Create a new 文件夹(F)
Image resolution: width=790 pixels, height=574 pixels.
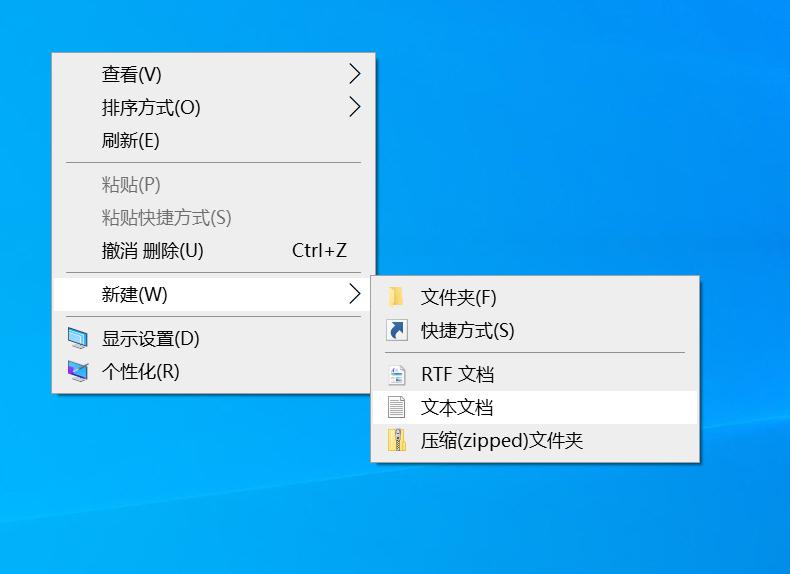pyautogui.click(x=535, y=297)
